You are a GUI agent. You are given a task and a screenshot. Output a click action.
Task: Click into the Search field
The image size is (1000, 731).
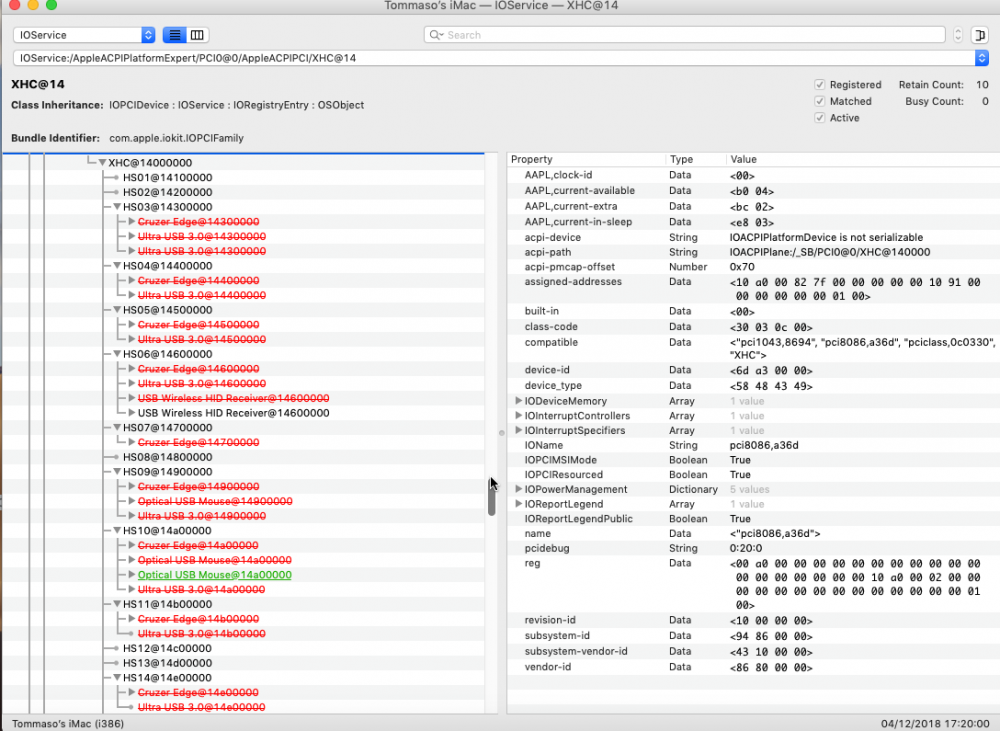pos(684,35)
